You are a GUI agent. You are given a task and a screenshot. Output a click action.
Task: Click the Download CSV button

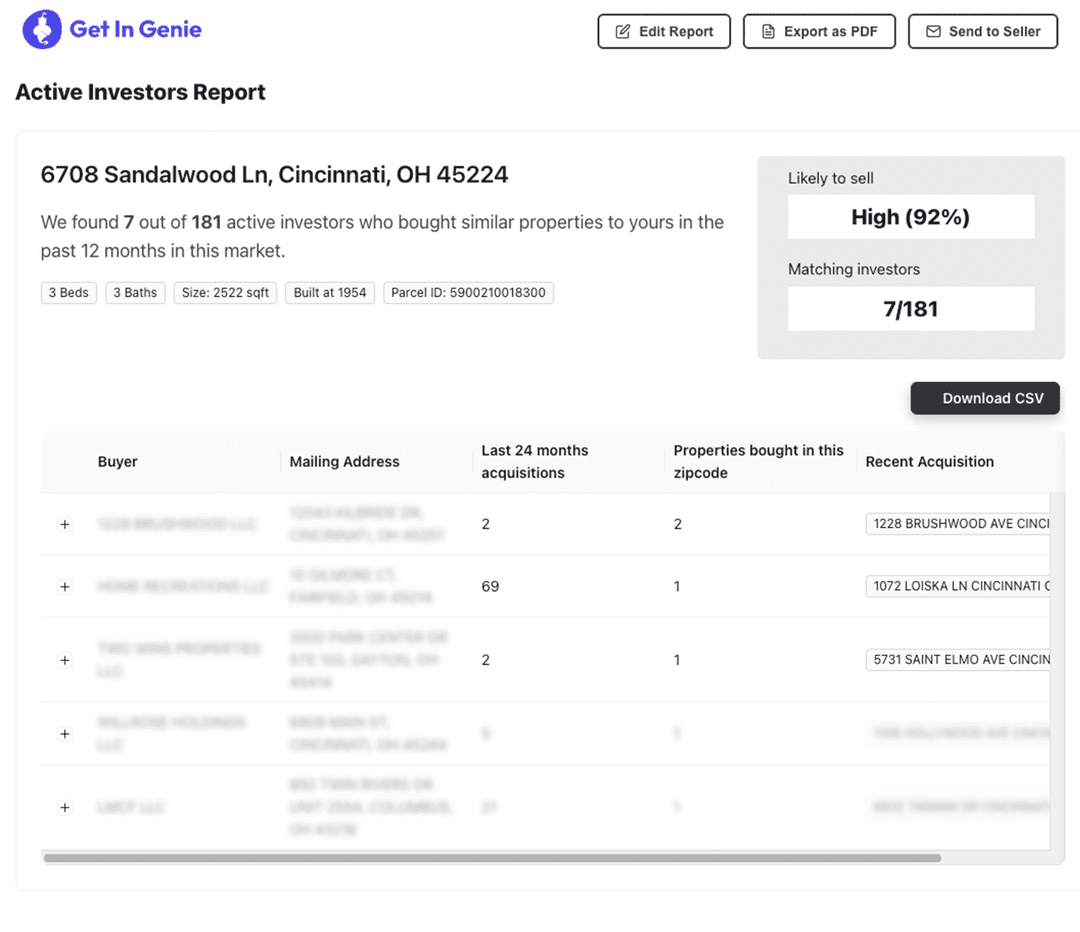tap(984, 398)
